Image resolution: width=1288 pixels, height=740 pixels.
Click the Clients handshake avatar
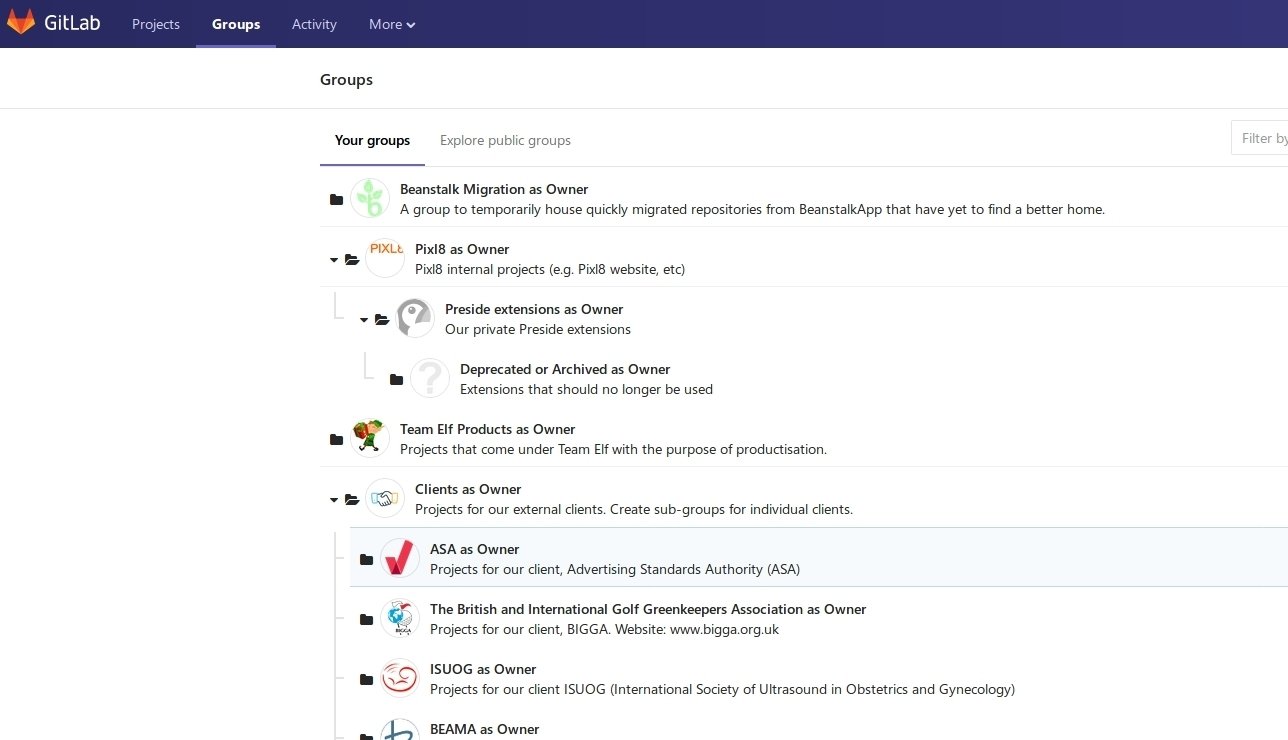[x=385, y=498]
